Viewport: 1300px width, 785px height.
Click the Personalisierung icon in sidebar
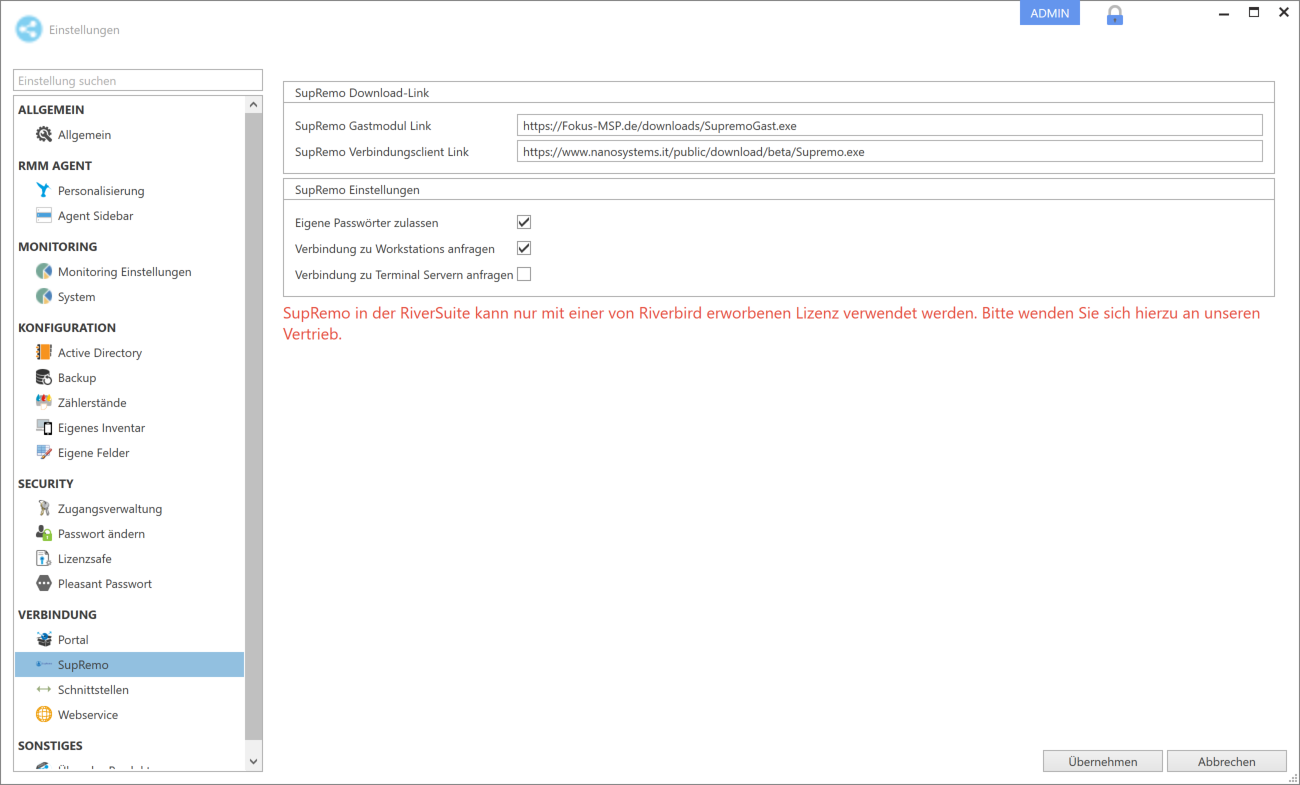tap(44, 190)
